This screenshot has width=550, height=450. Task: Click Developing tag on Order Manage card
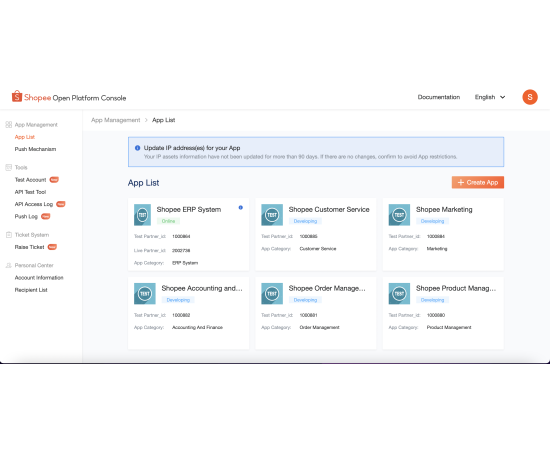pyautogui.click(x=305, y=300)
